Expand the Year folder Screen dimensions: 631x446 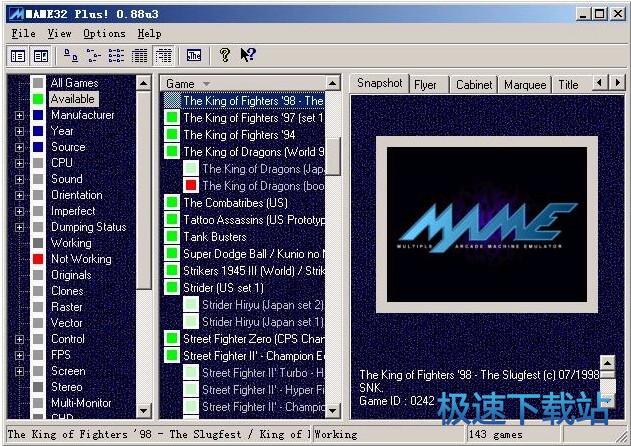[19, 131]
